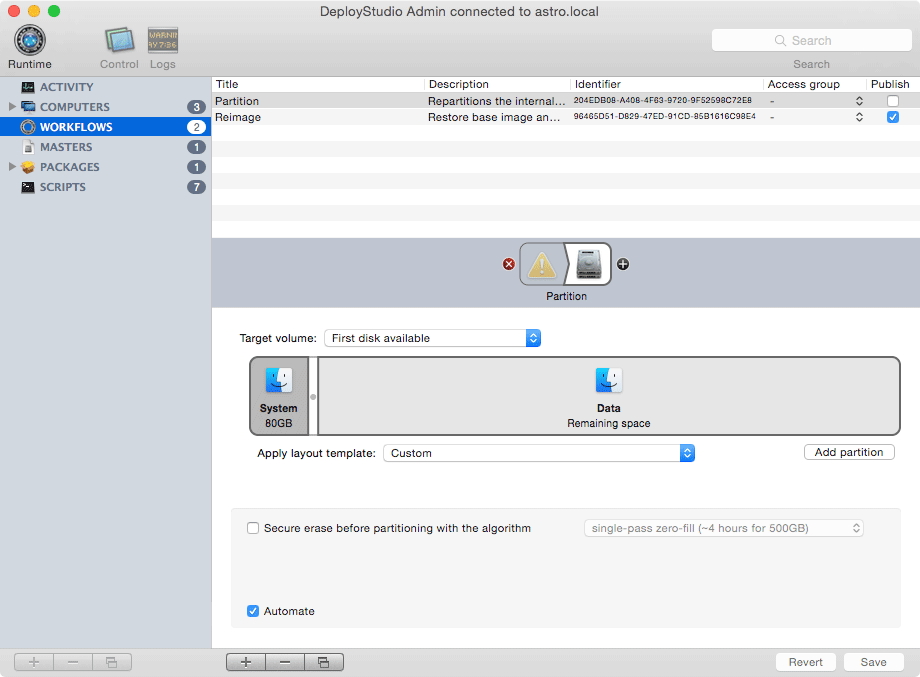The height and width of the screenshot is (677, 920).
Task: Open Access group popup for Reimage row
Action: [859, 117]
